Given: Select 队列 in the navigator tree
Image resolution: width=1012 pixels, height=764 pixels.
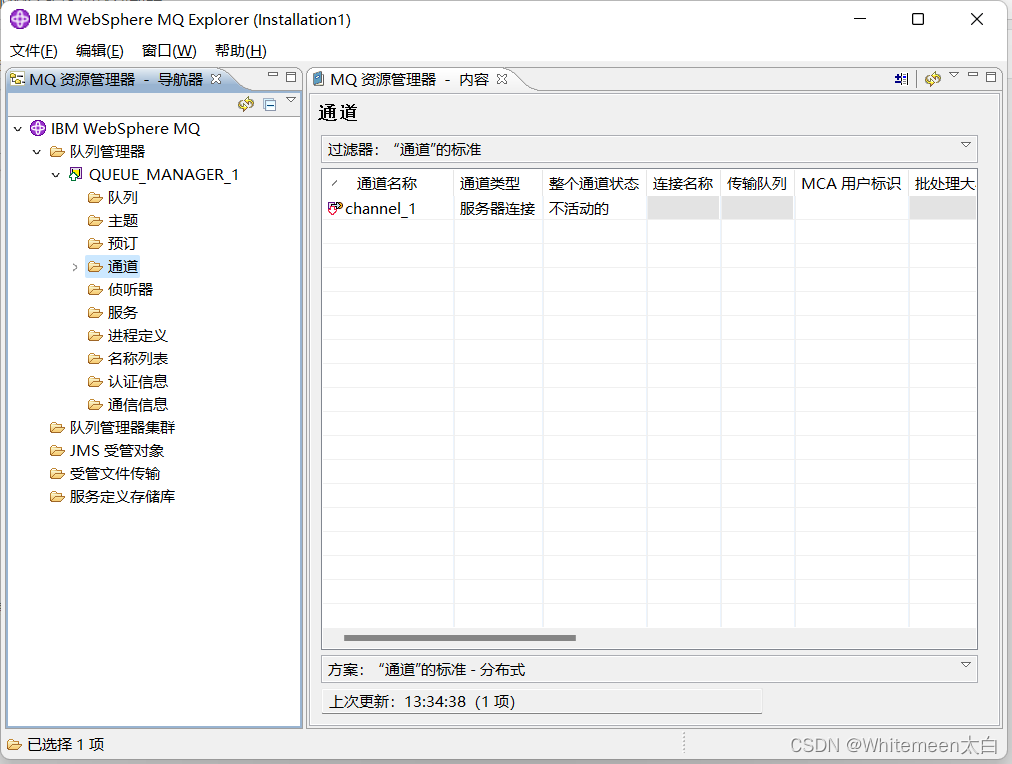Looking at the screenshot, I should pos(123,197).
